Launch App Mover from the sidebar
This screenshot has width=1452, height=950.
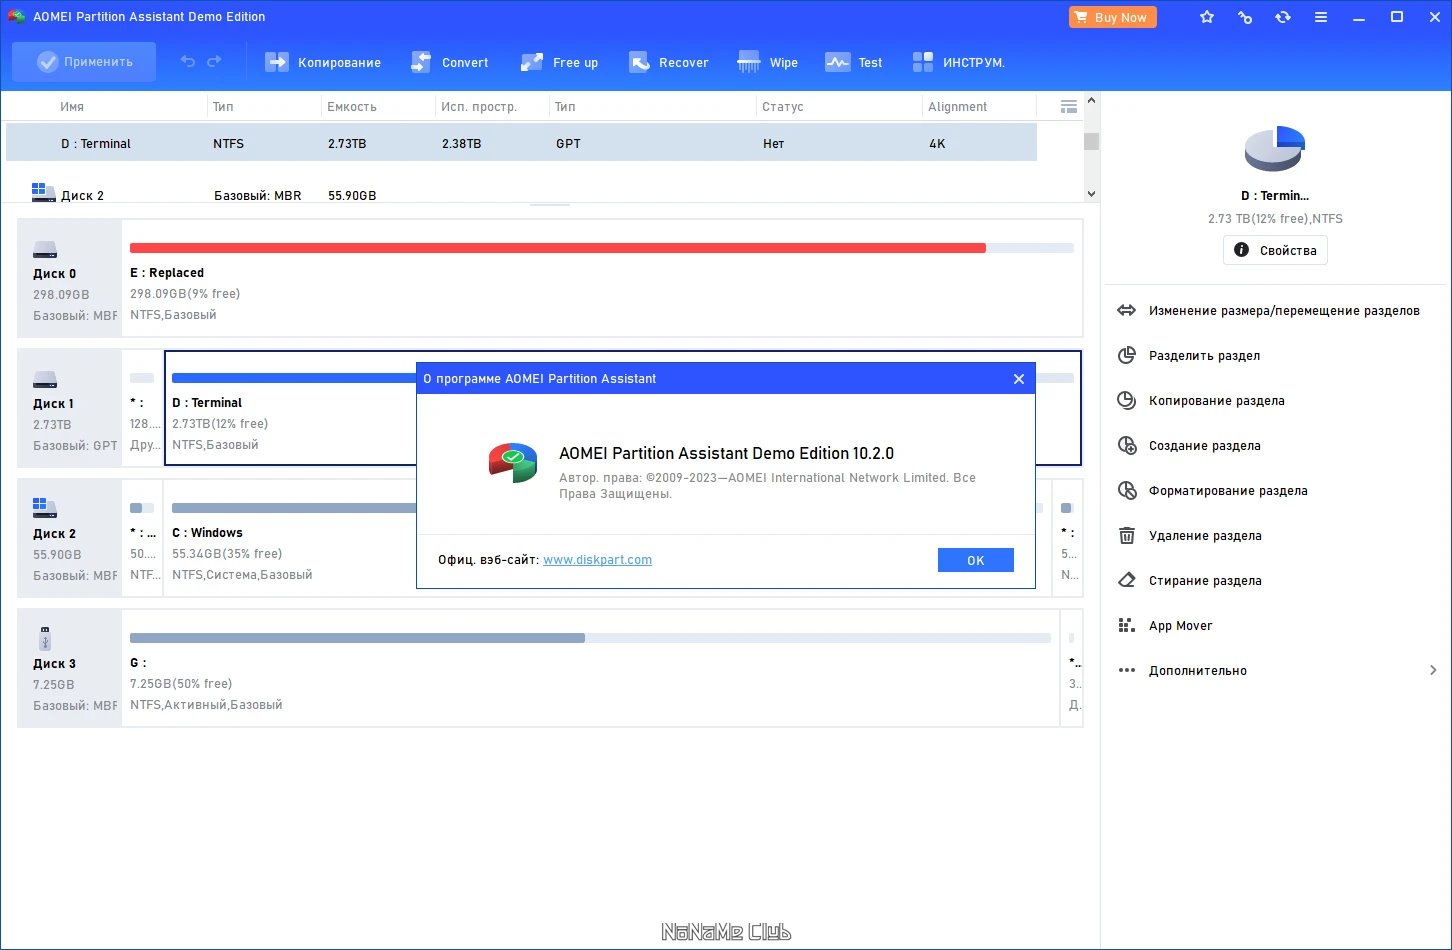click(1180, 625)
